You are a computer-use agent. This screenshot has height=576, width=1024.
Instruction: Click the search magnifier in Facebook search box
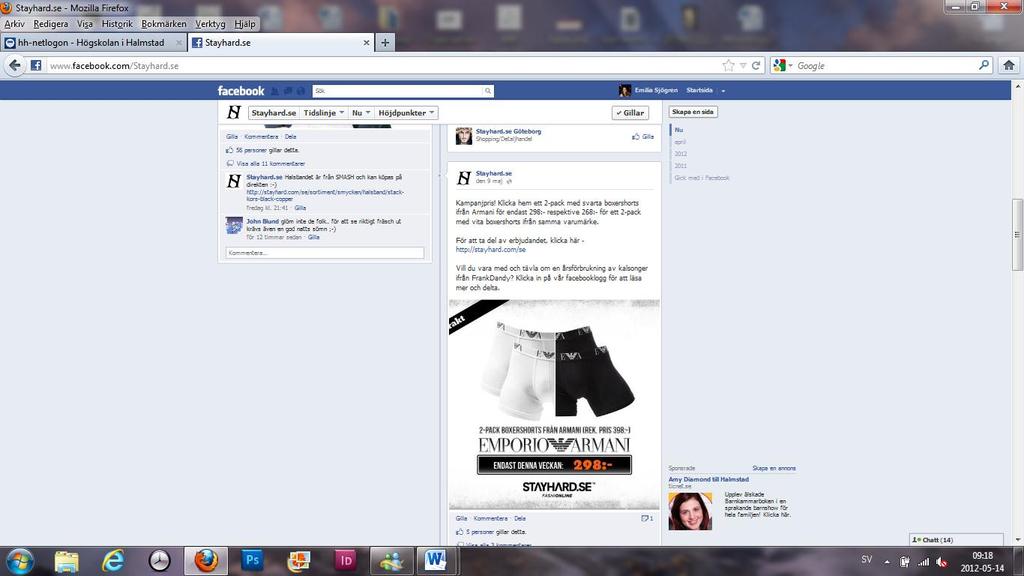pyautogui.click(x=487, y=91)
